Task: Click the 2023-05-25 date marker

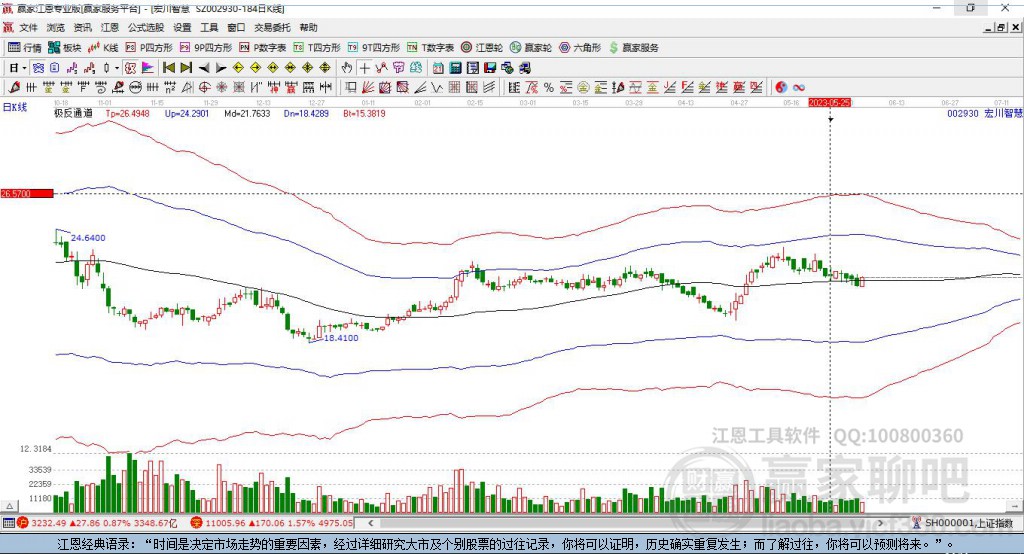Action: [829, 103]
